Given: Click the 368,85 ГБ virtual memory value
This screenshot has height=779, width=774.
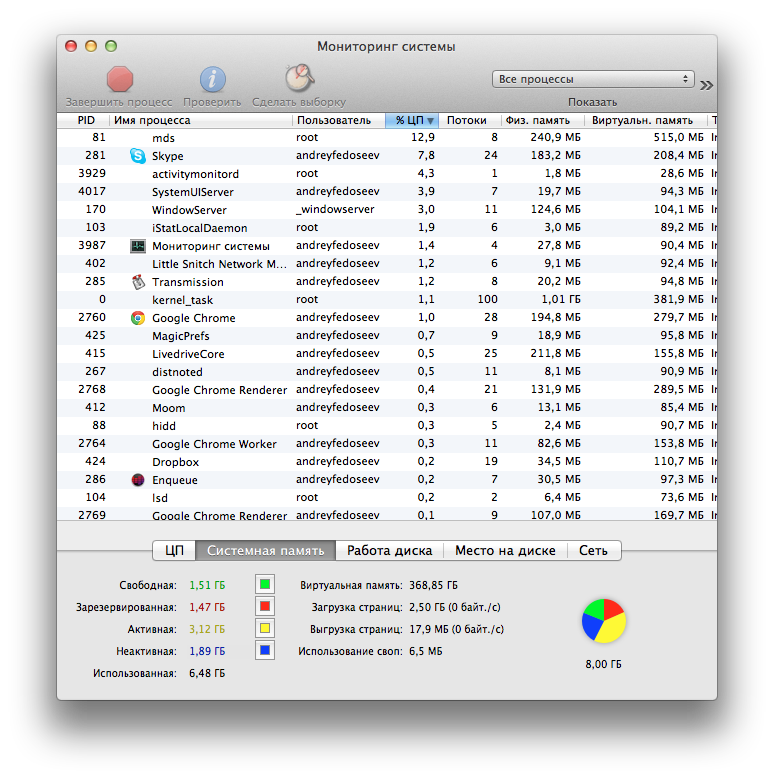Looking at the screenshot, I should pyautogui.click(x=433, y=585).
